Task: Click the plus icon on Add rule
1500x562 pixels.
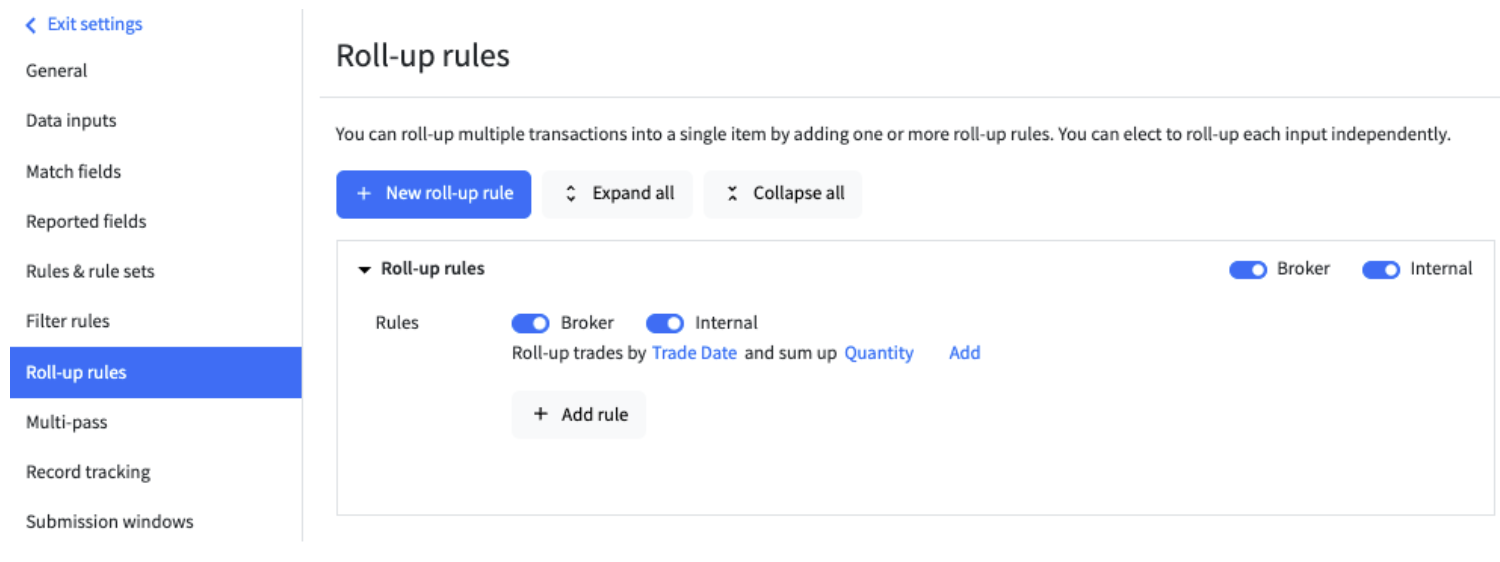Action: point(541,414)
